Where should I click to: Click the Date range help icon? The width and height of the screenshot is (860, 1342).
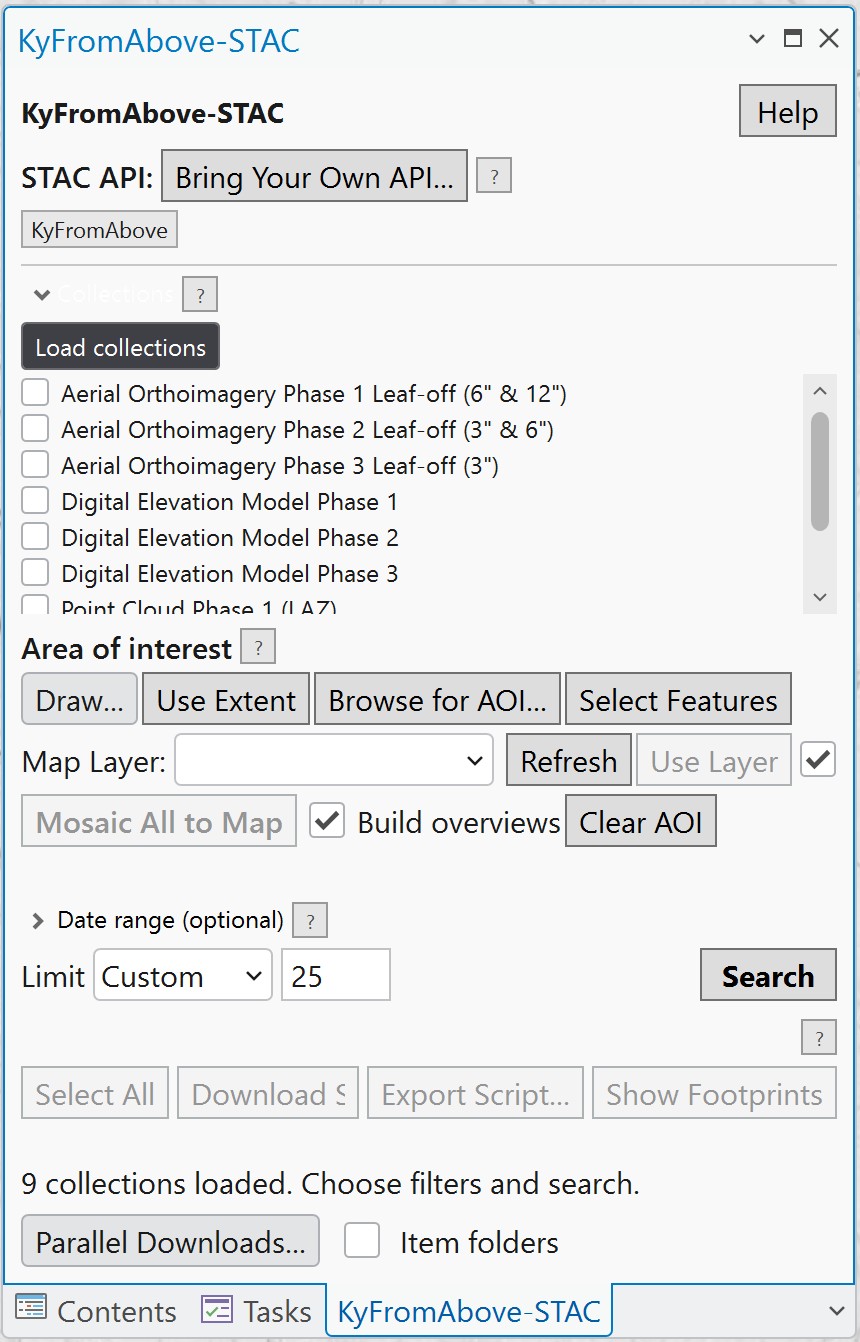[310, 921]
